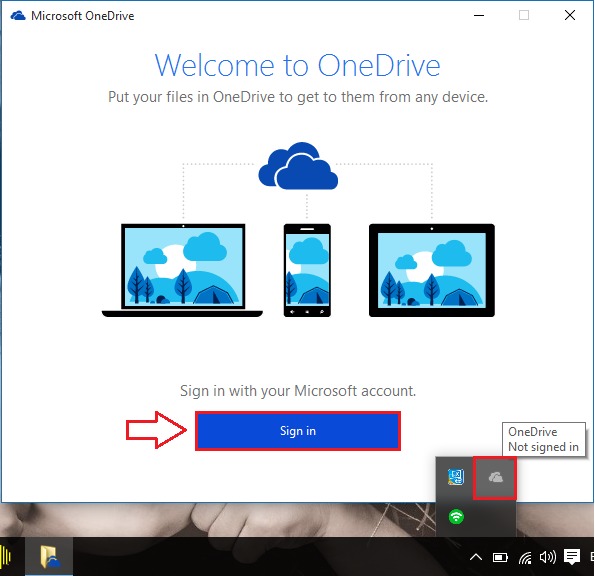The width and height of the screenshot is (595, 576).
Task: Click the OneDrive cloud icon in tray overflow
Action: [x=495, y=477]
